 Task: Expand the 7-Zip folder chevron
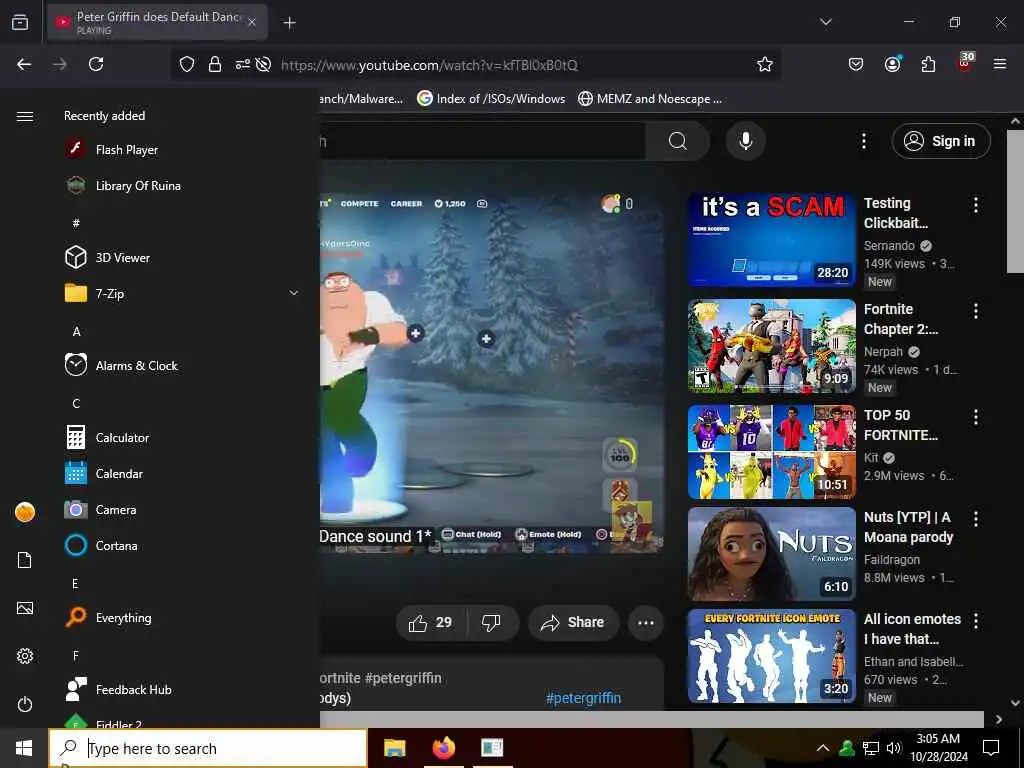click(x=294, y=293)
